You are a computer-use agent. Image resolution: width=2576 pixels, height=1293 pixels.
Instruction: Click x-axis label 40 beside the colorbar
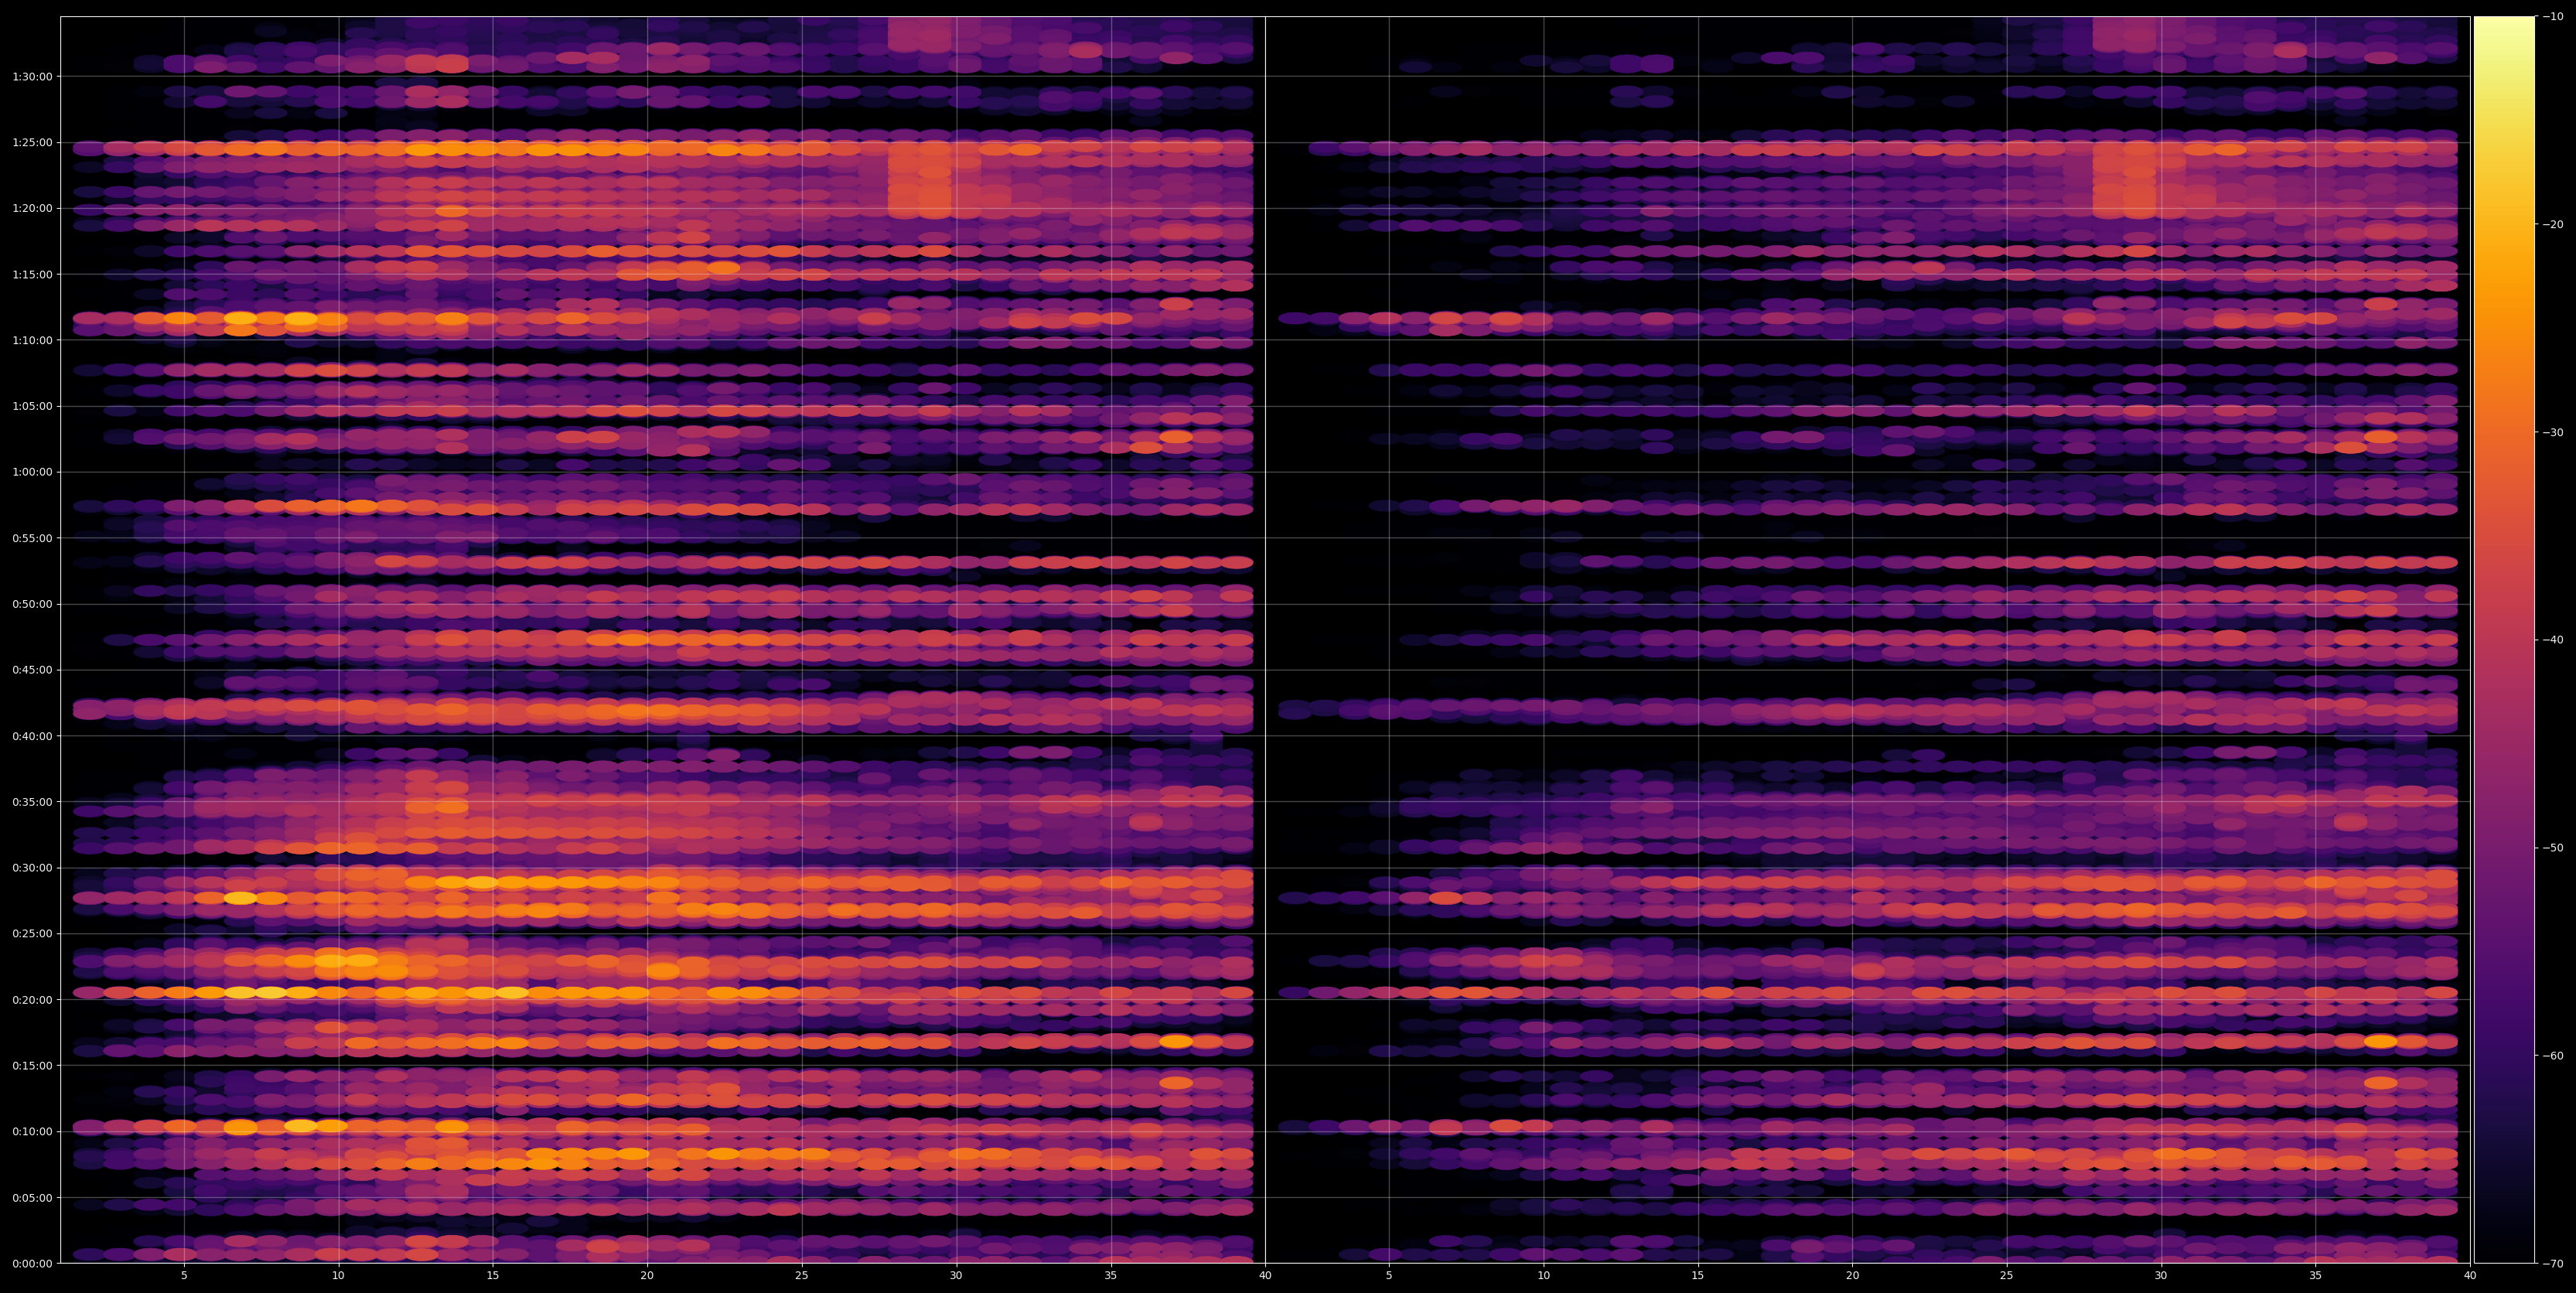[2470, 1276]
